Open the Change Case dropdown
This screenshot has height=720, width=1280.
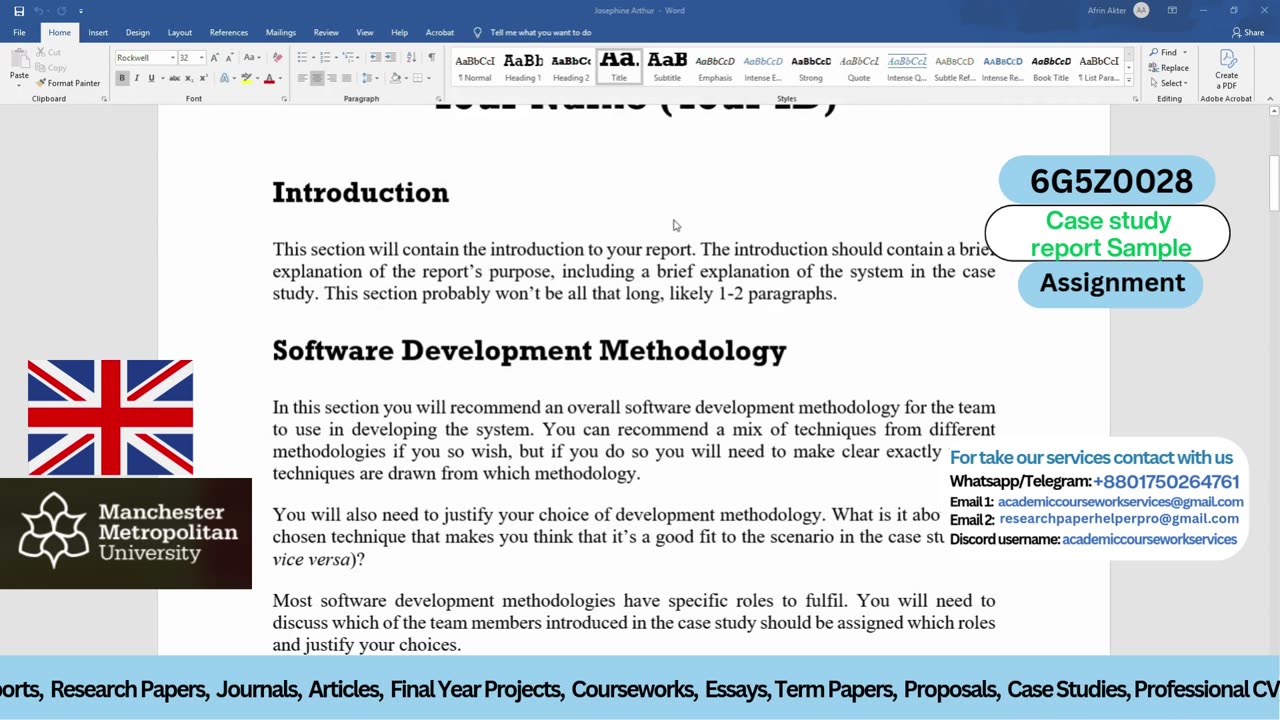tap(251, 58)
